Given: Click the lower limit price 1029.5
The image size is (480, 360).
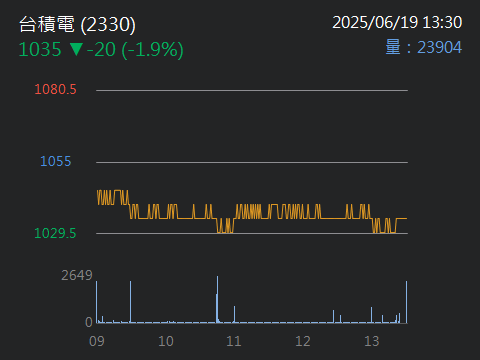Looking at the screenshot, I should click(55, 233).
